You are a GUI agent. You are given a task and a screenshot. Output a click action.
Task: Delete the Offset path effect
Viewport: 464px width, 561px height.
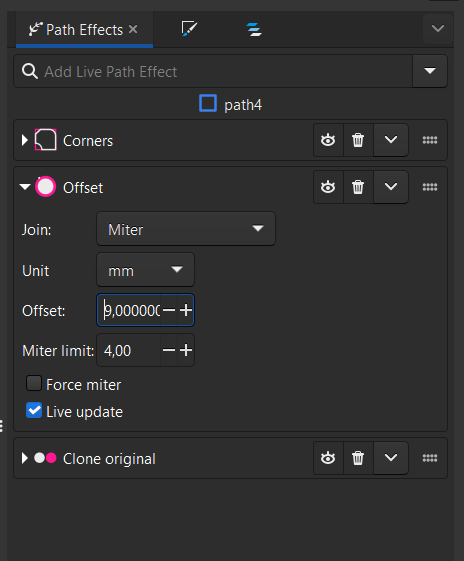click(x=358, y=187)
